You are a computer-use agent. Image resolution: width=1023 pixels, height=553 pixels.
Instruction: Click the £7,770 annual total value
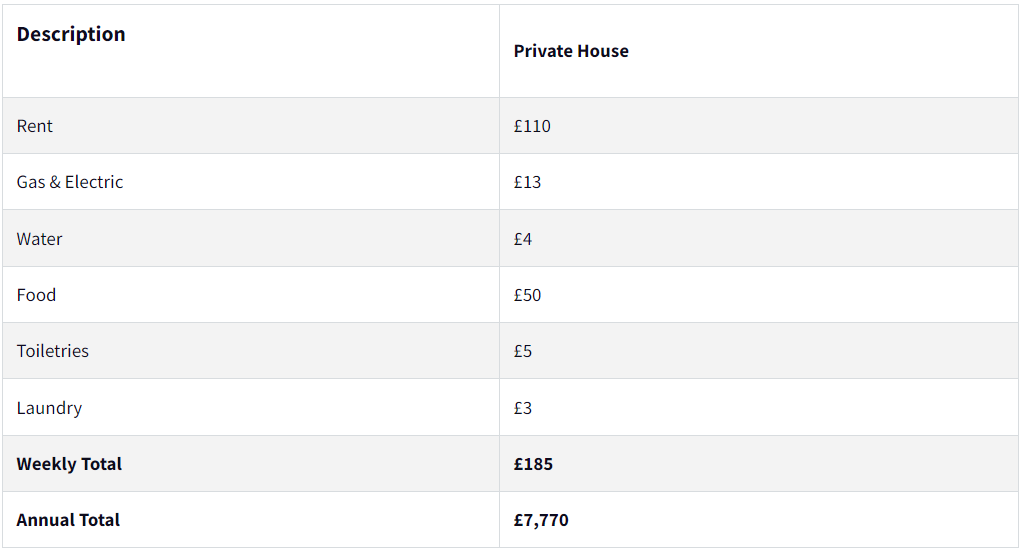(x=541, y=520)
